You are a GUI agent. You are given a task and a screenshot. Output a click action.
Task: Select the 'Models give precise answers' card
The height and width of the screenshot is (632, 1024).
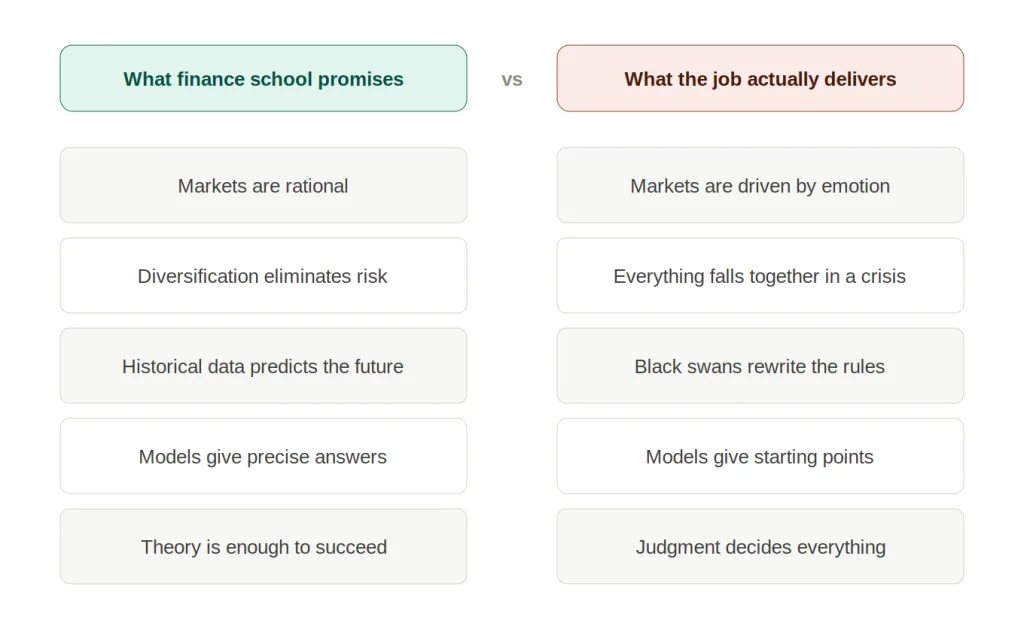[x=263, y=456]
